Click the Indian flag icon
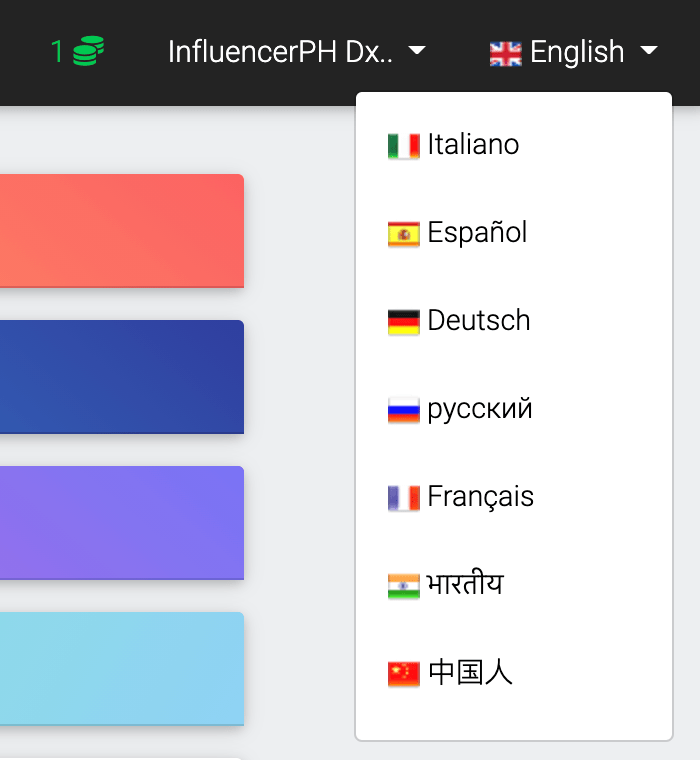The height and width of the screenshot is (760, 700). point(403,586)
